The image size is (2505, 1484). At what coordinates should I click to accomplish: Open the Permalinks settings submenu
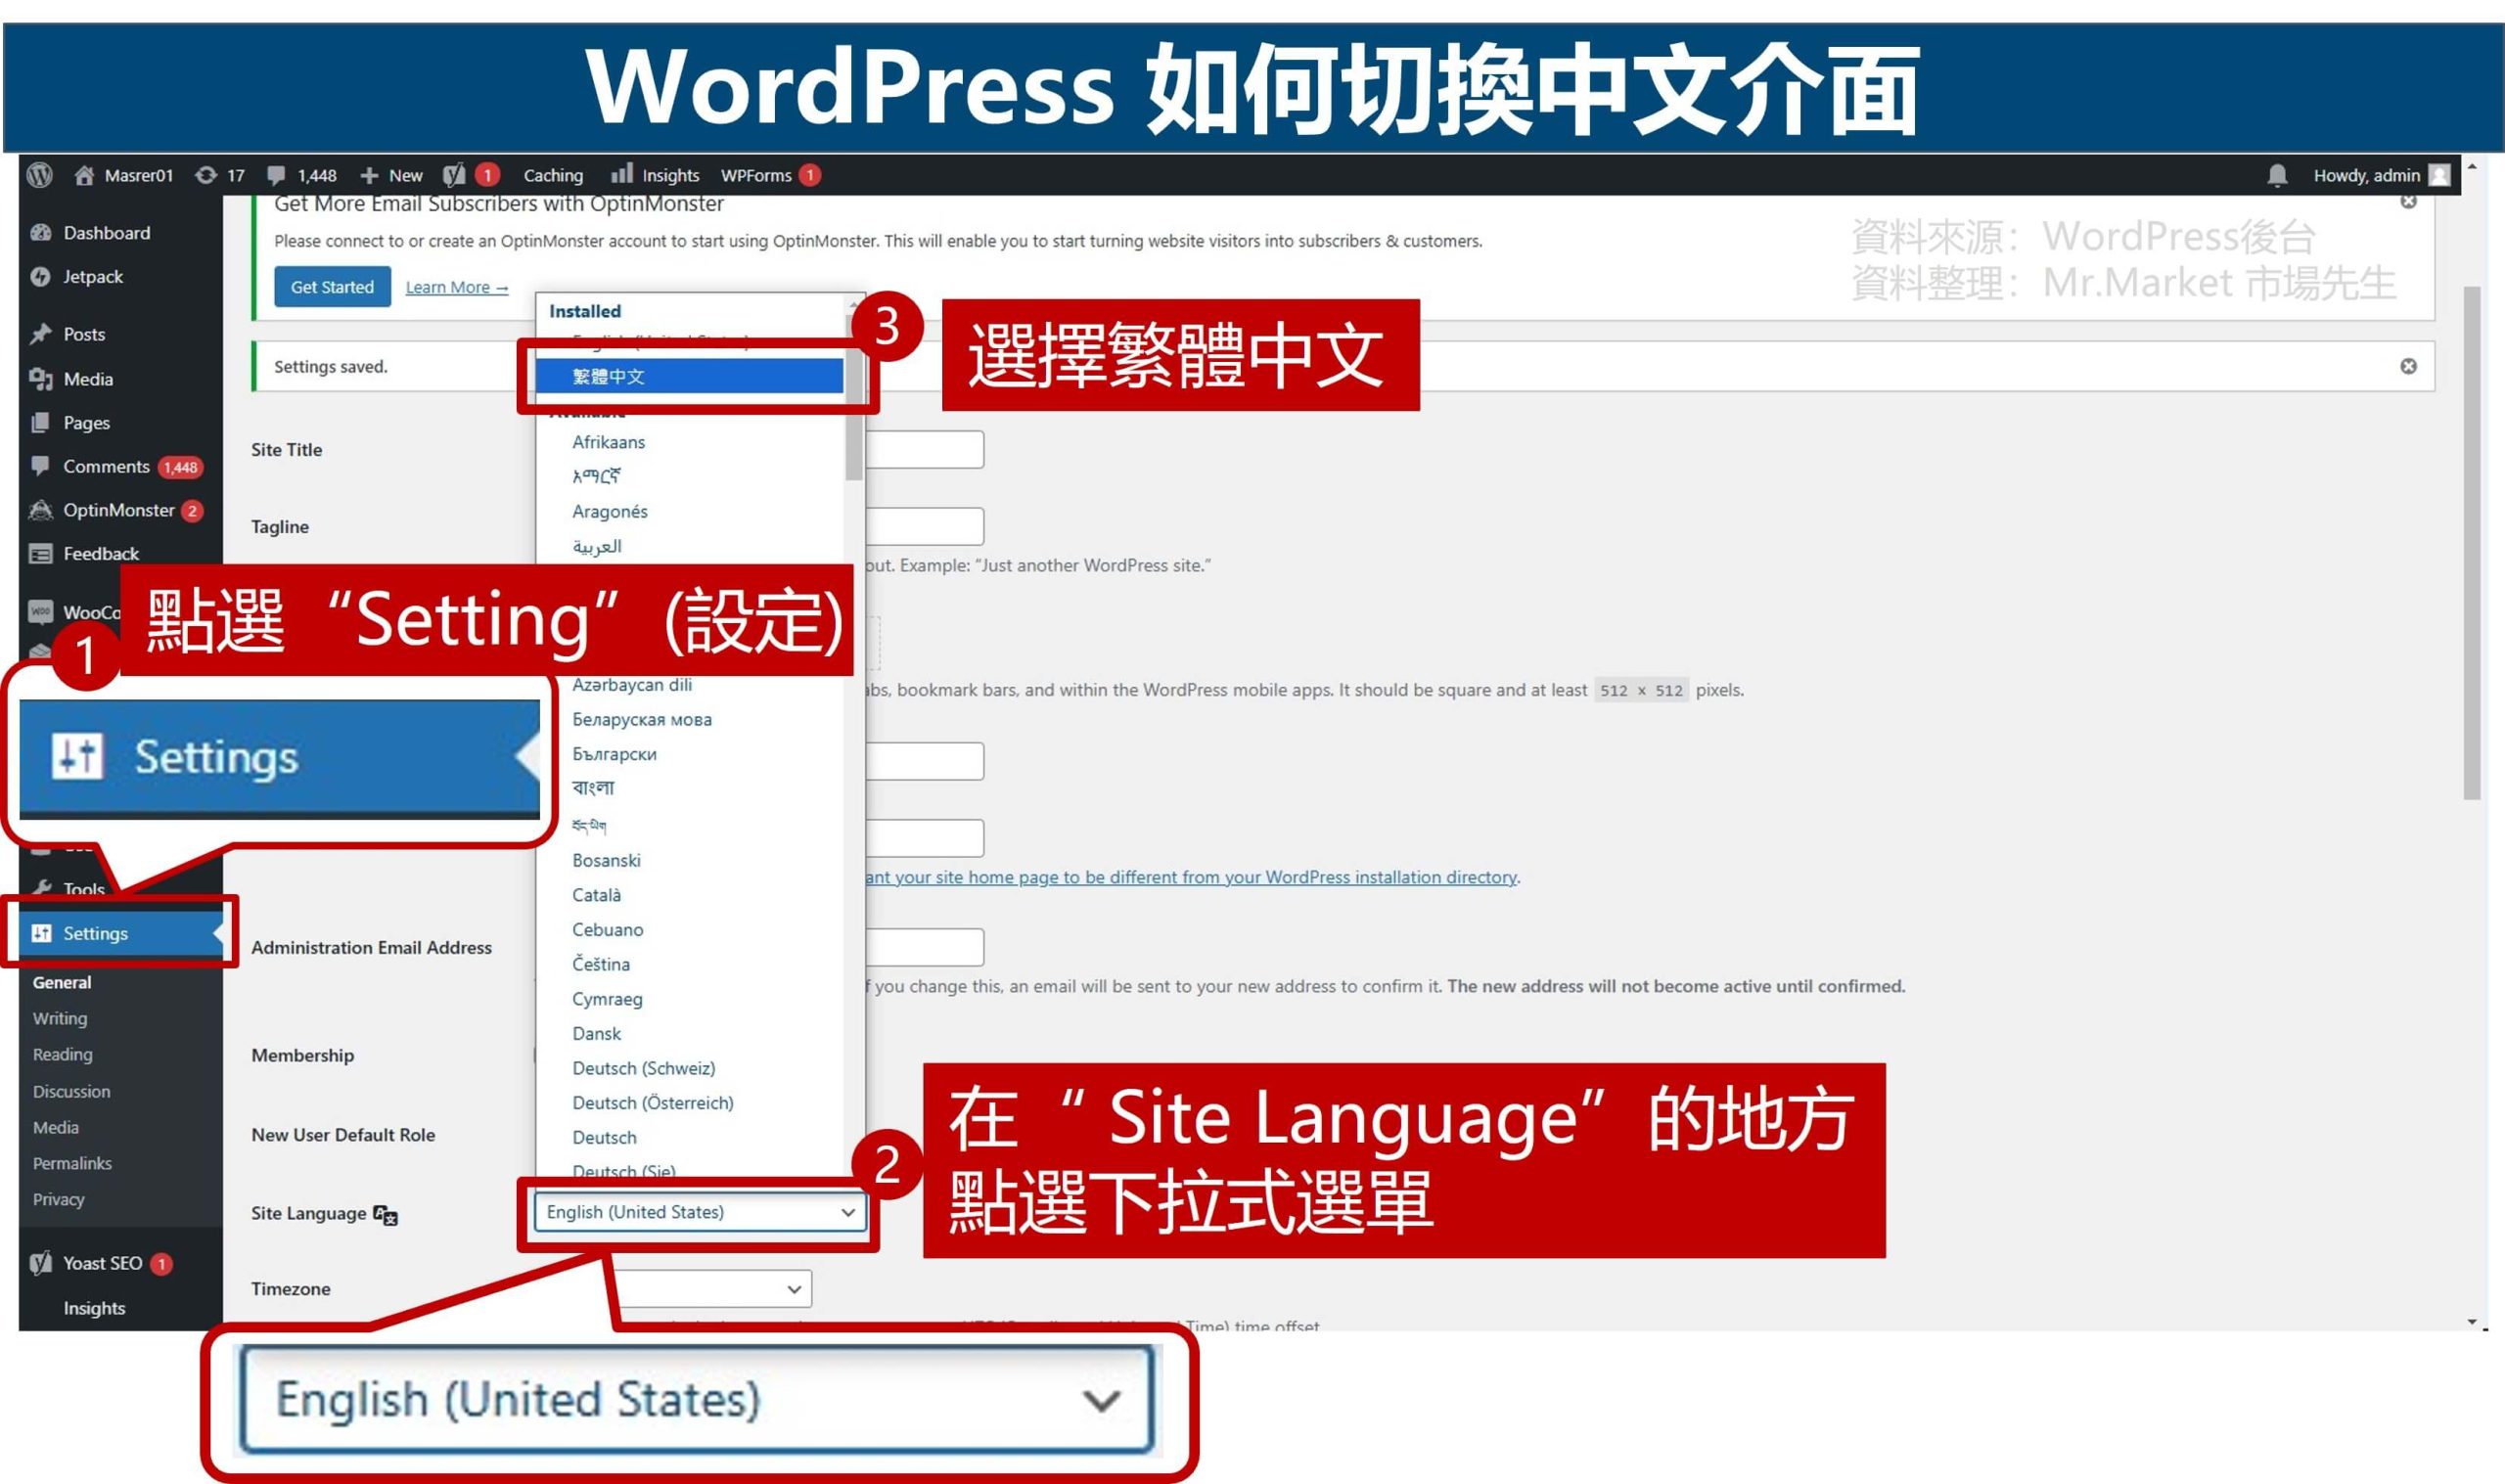click(72, 1163)
